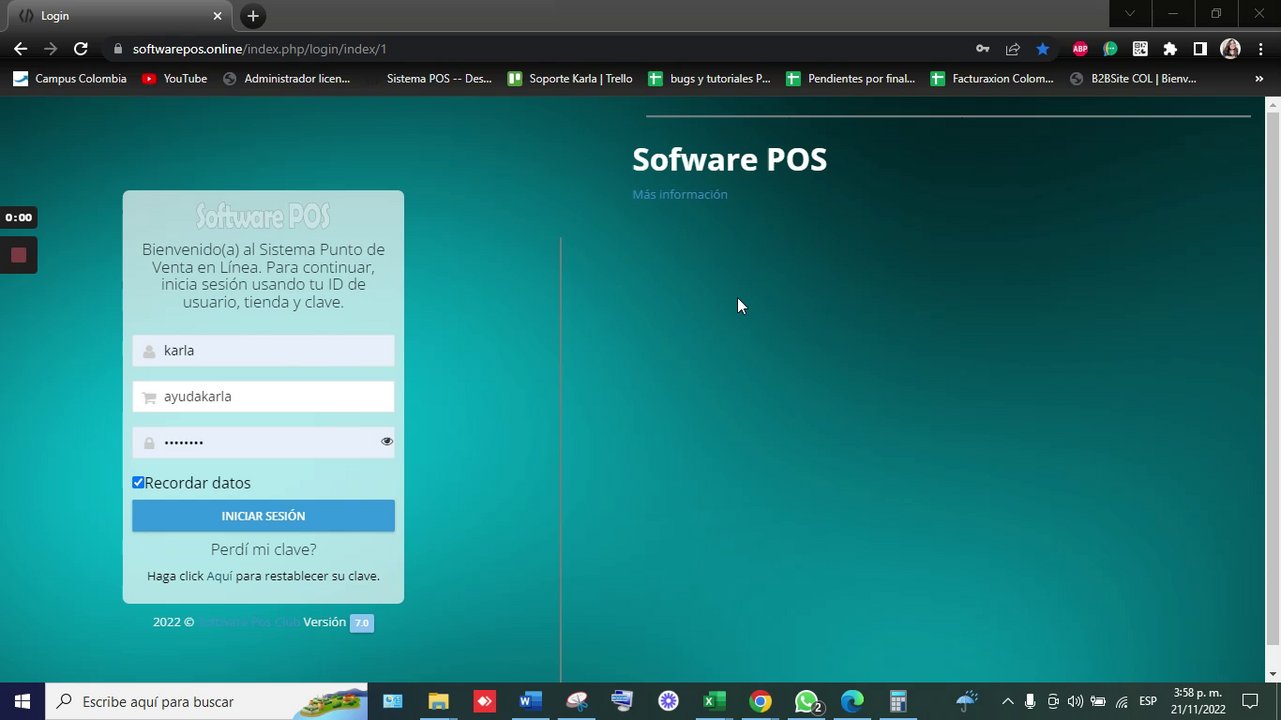Open Microsoft Word from the taskbar
The height and width of the screenshot is (720, 1281).
click(530, 701)
